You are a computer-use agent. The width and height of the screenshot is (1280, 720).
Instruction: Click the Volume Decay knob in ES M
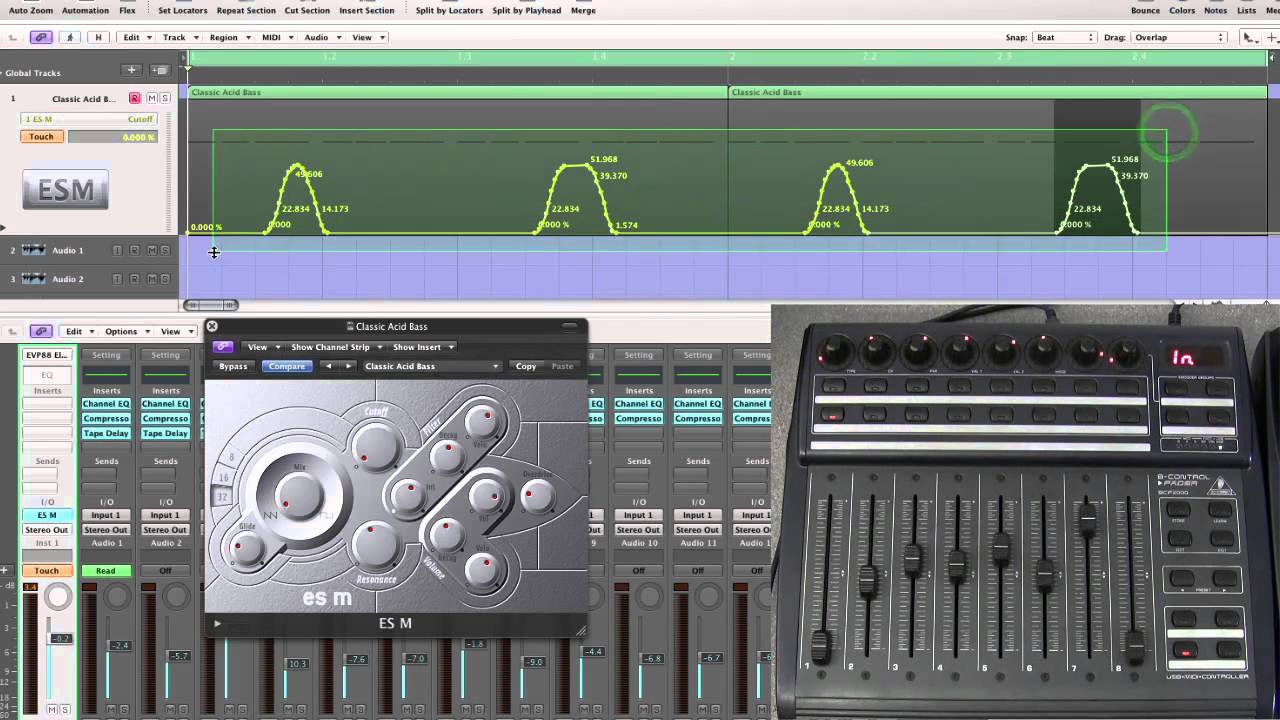coord(446,537)
